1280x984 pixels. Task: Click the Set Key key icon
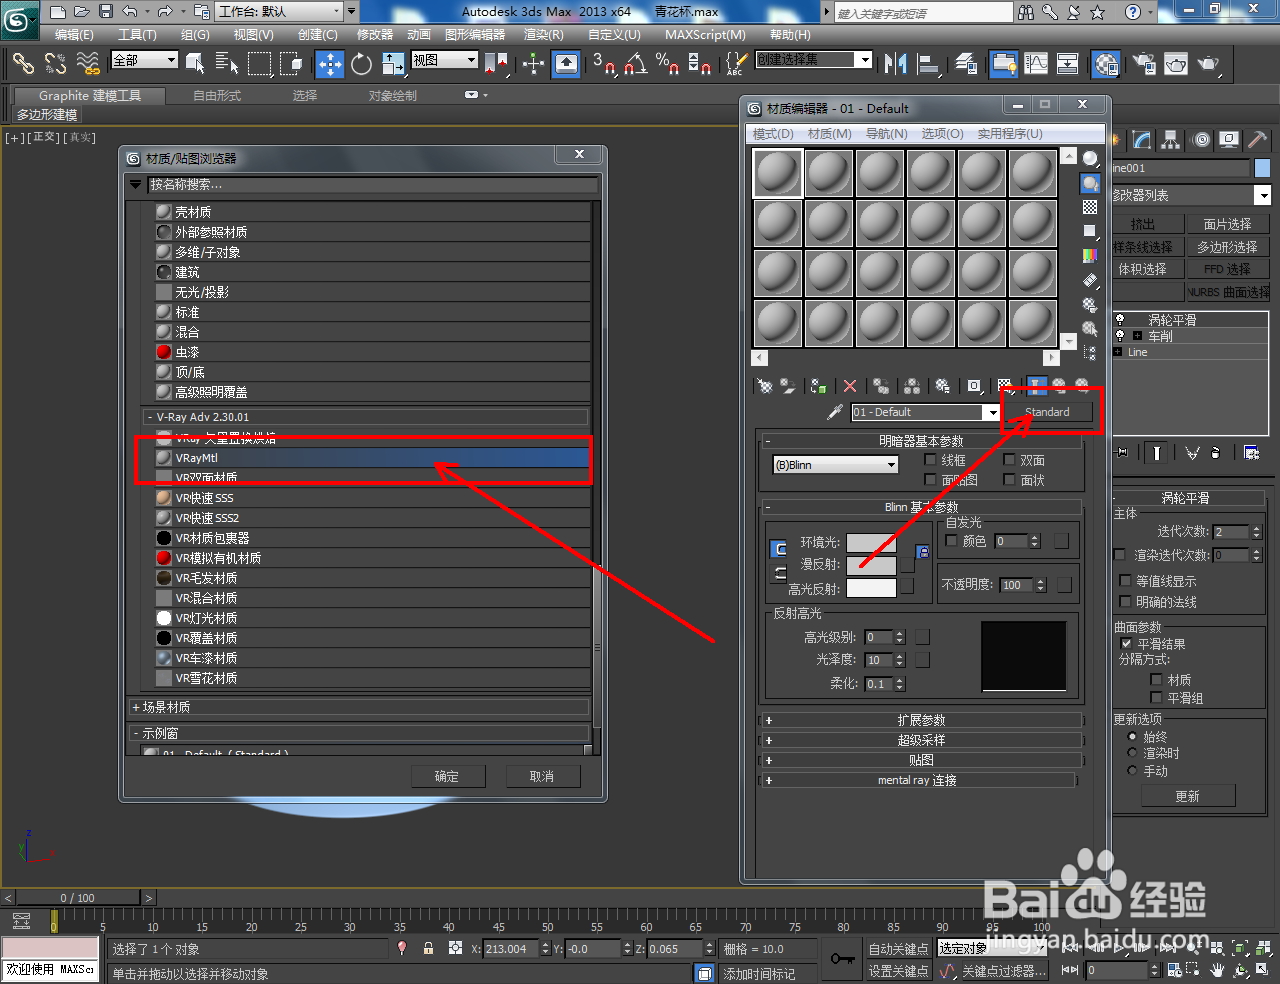pos(842,959)
